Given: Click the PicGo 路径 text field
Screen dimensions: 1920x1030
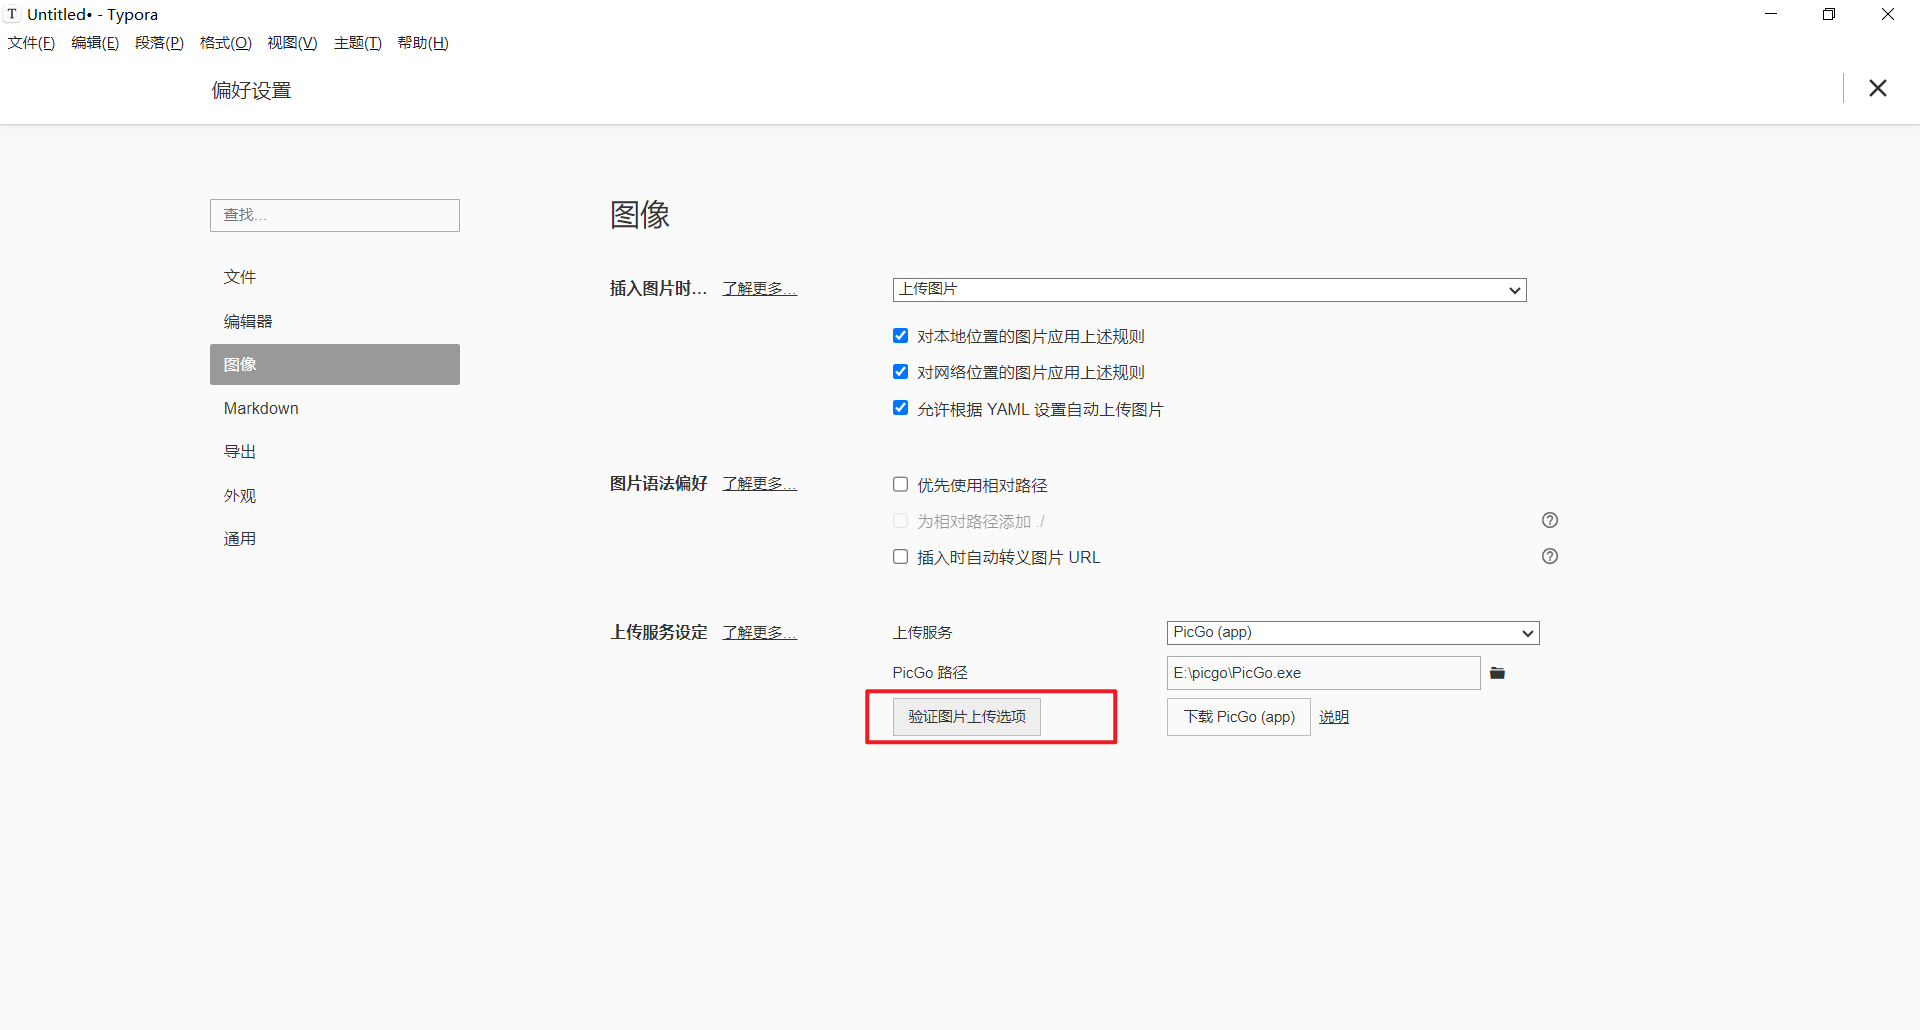Looking at the screenshot, I should [x=1324, y=673].
